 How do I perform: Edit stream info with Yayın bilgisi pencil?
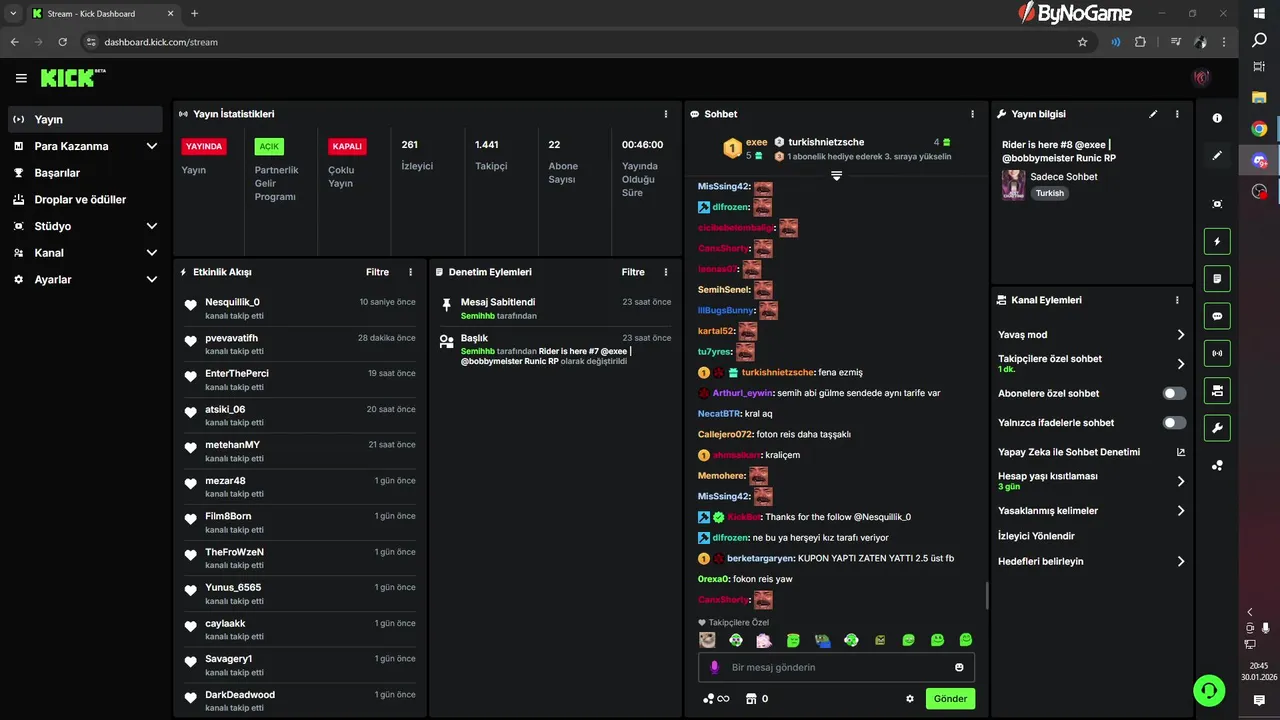(1153, 114)
